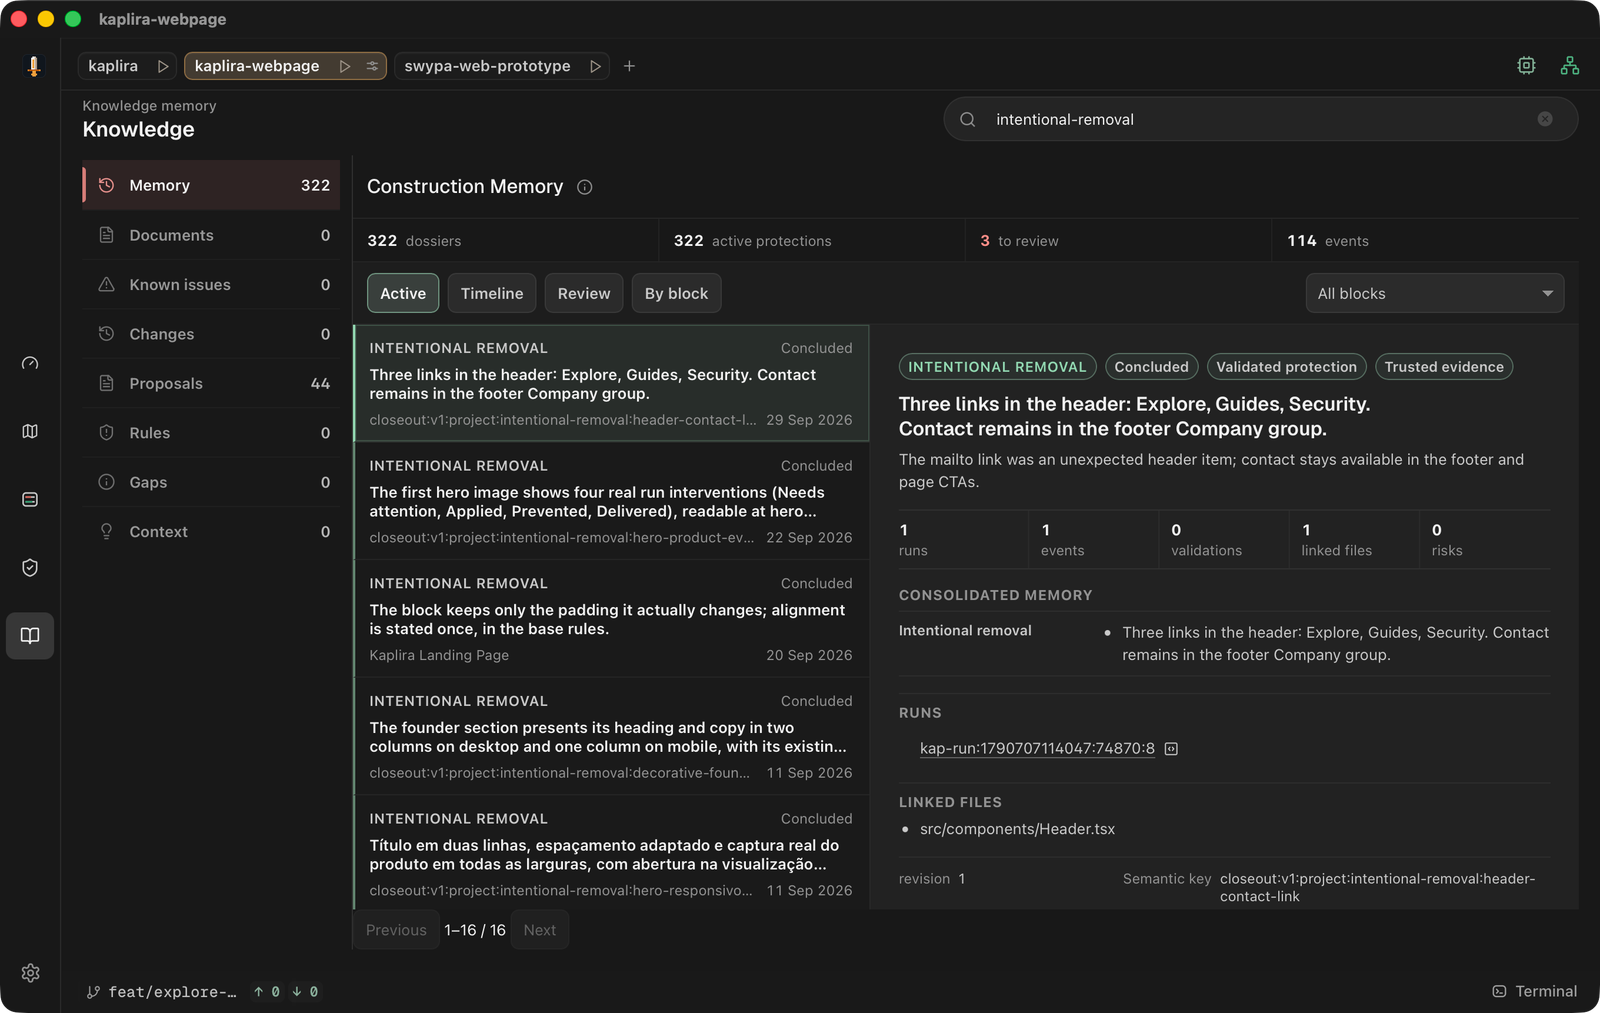Open the Rules category
The height and width of the screenshot is (1013, 1600).
click(211, 433)
